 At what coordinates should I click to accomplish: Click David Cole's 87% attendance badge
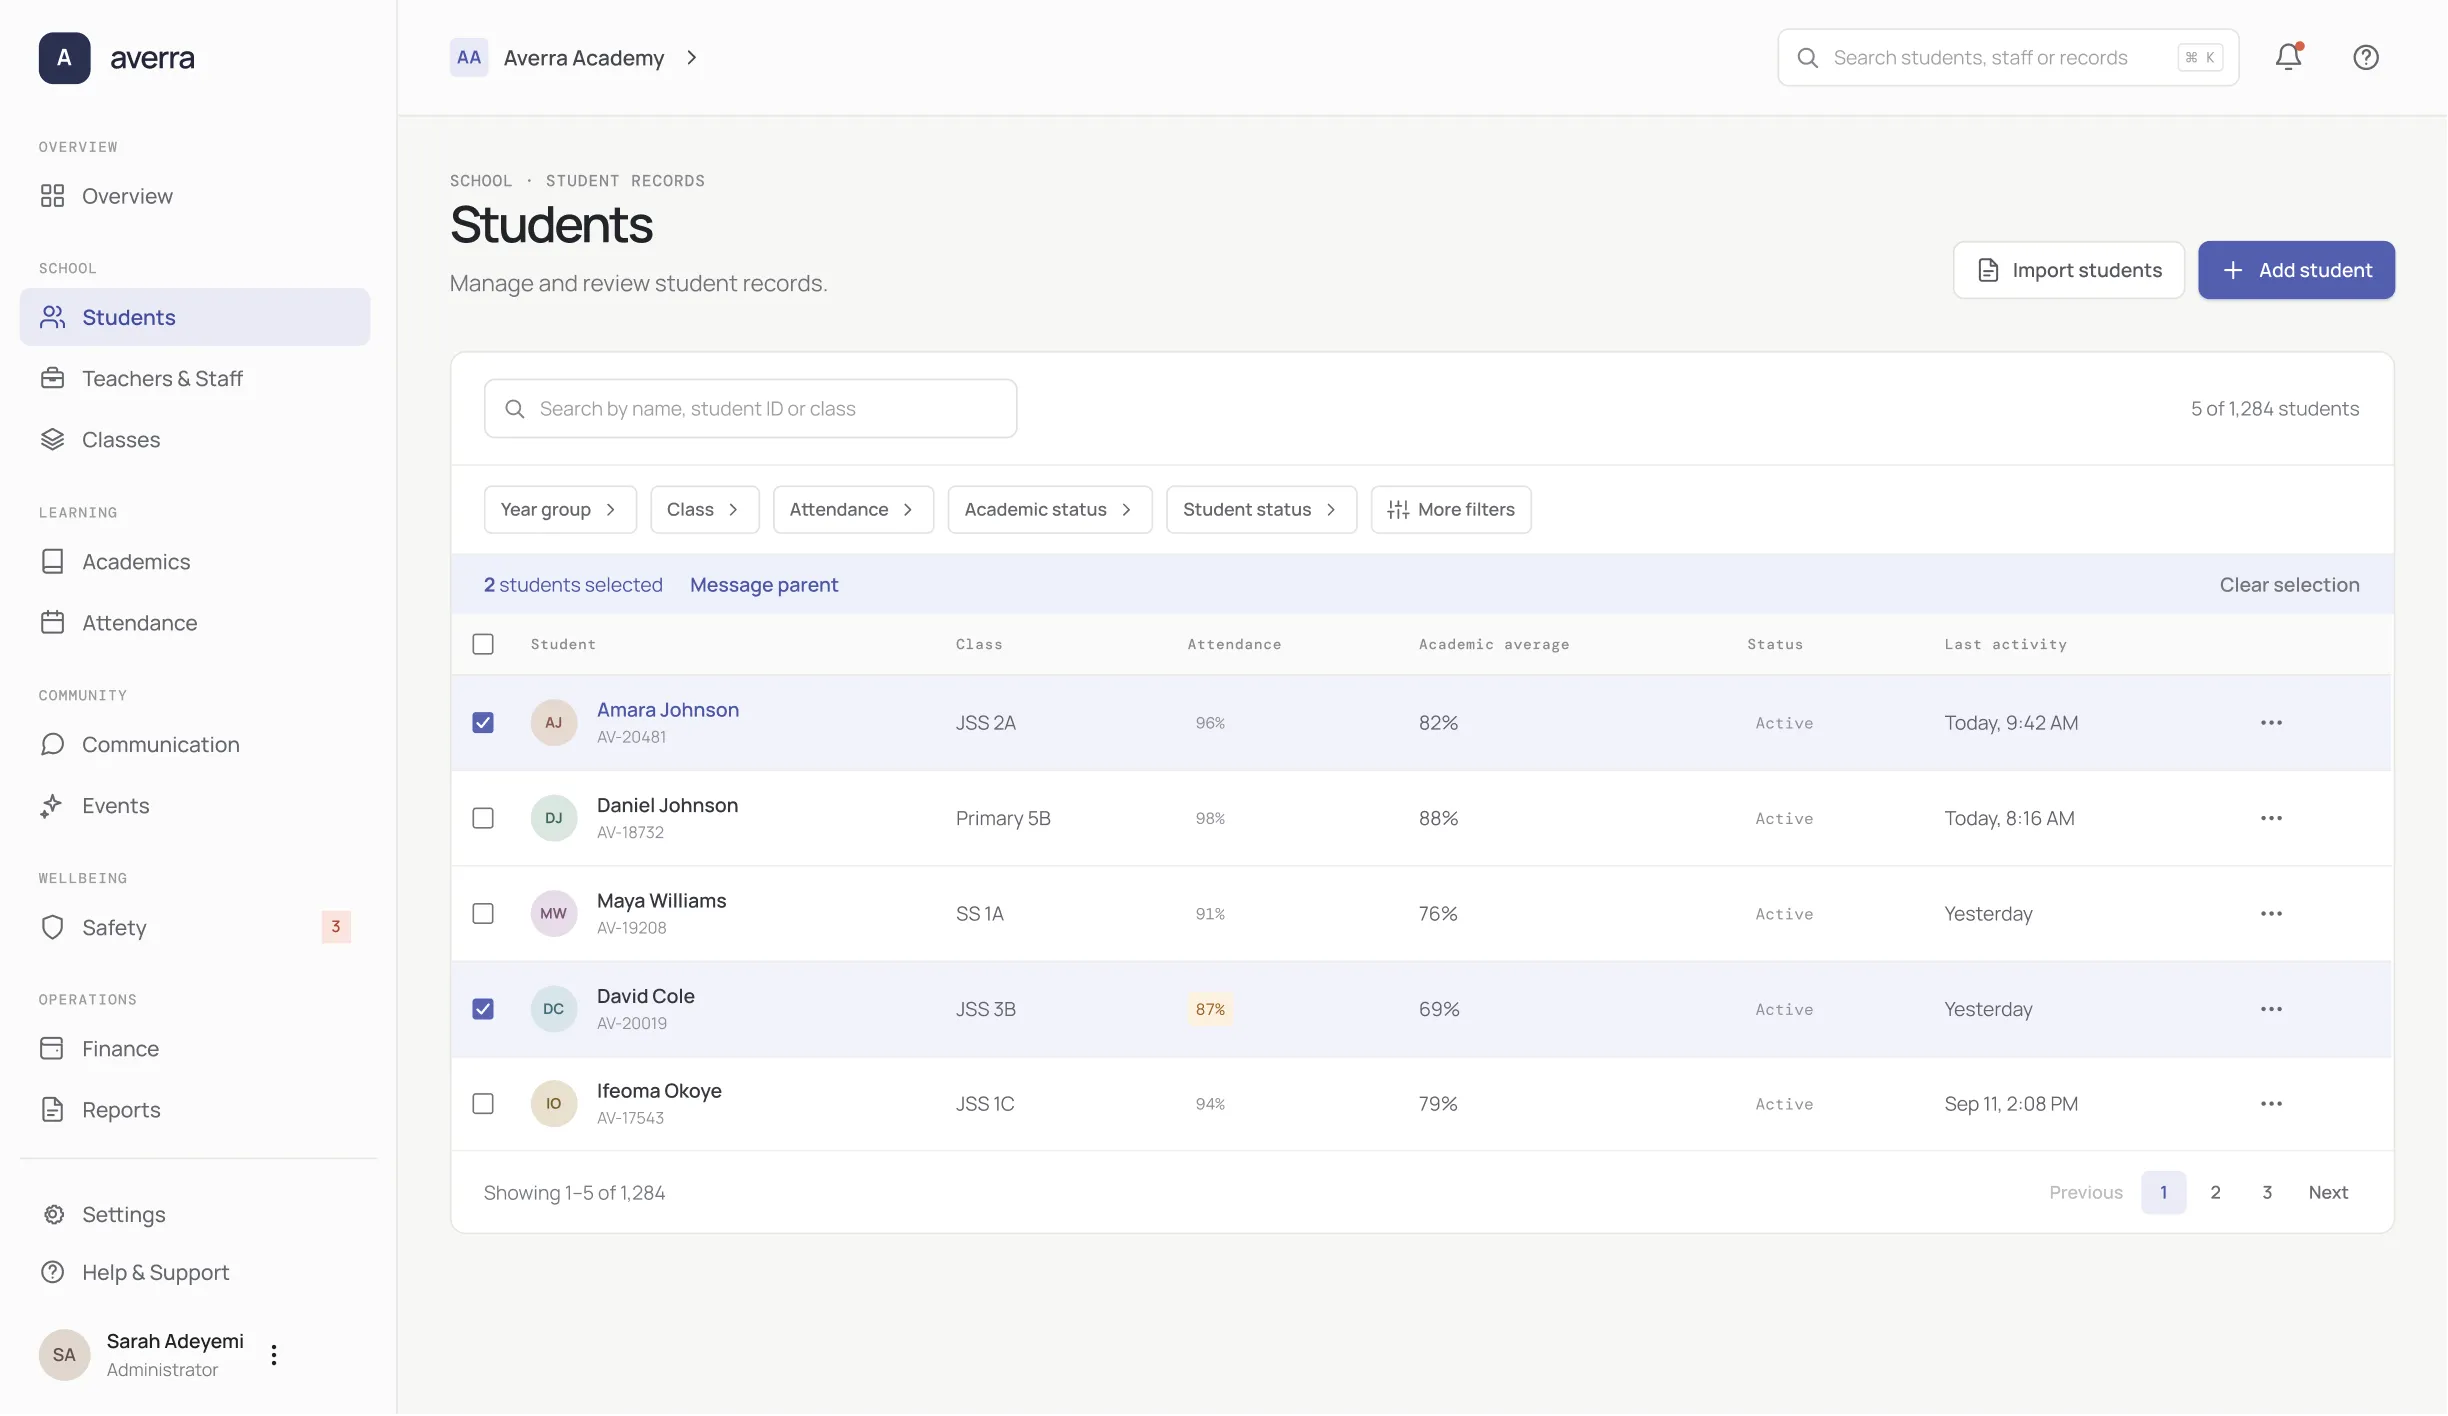click(x=1210, y=1009)
